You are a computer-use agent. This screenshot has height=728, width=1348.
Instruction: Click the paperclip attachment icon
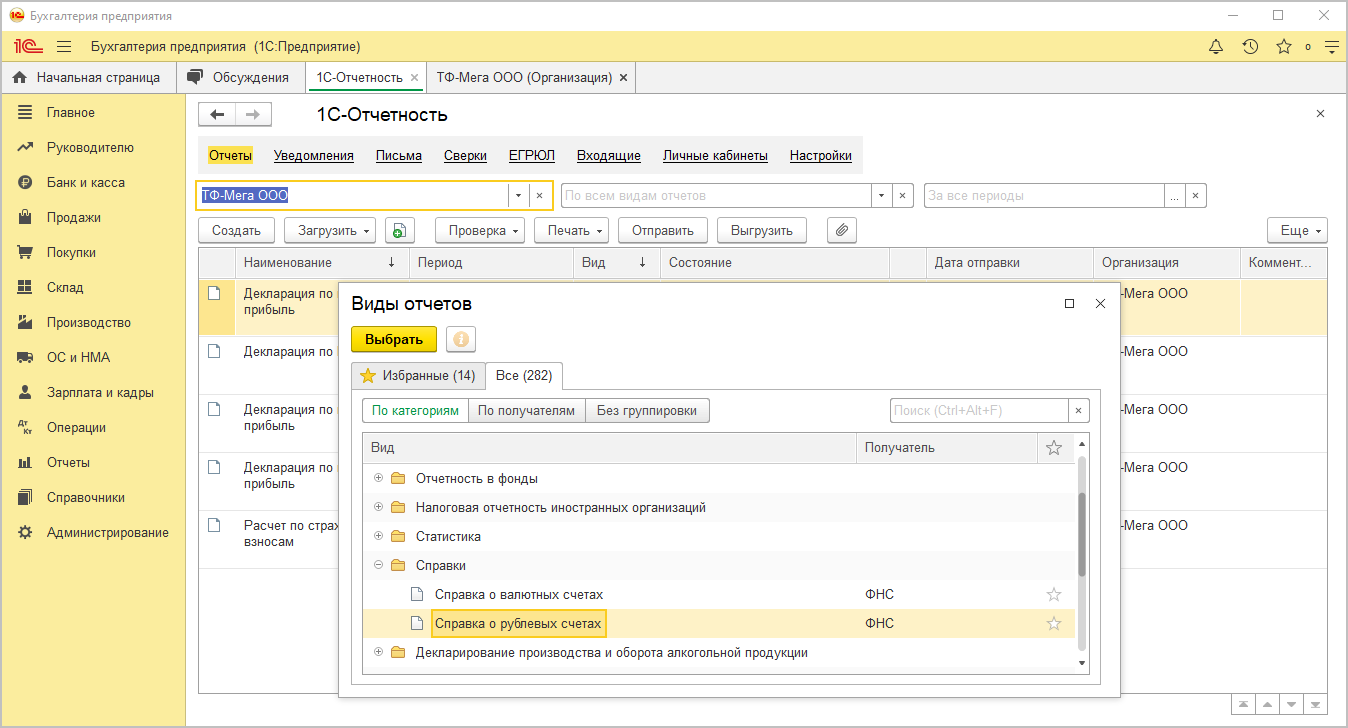pos(842,231)
